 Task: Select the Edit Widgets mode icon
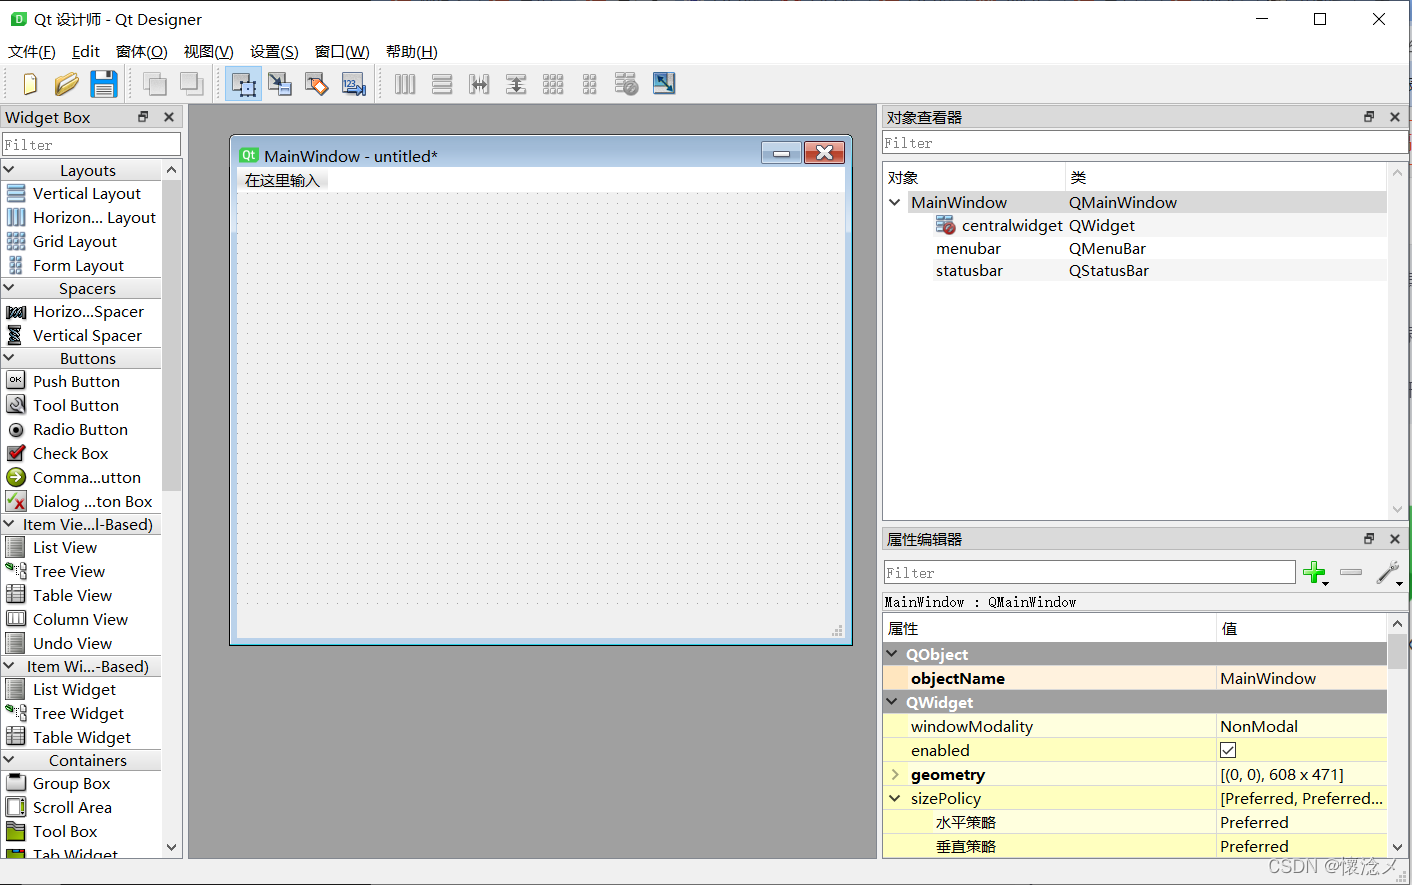point(243,84)
